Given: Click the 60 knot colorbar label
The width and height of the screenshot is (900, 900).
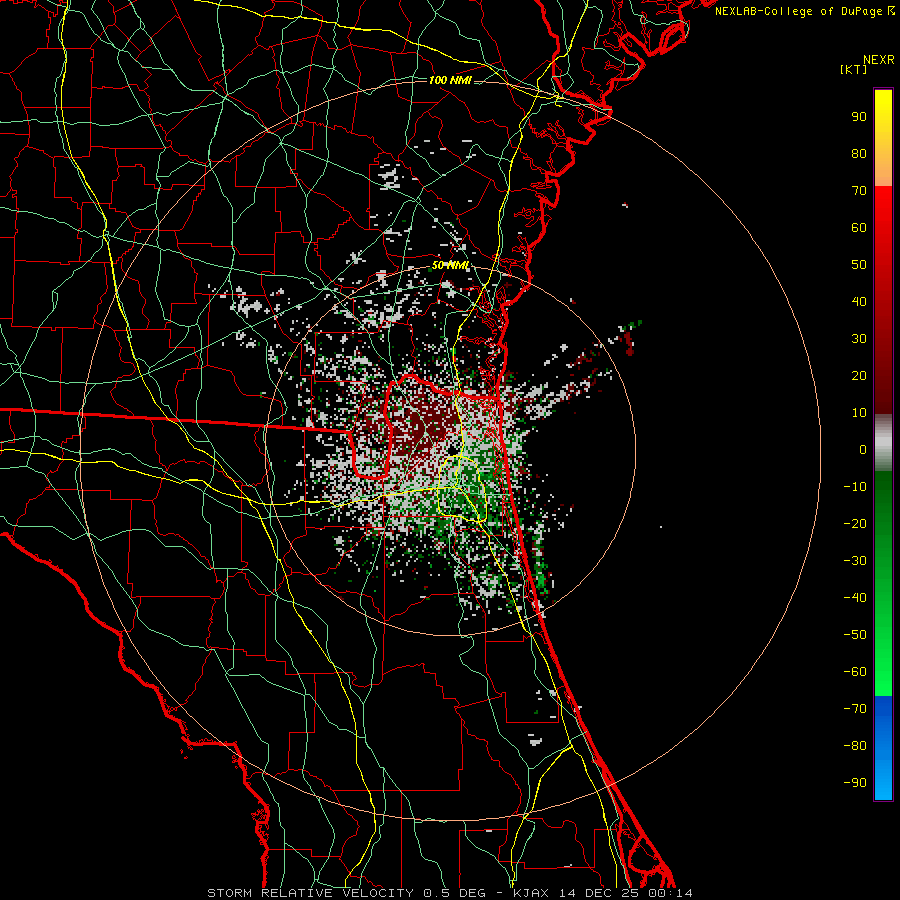Looking at the screenshot, I should [x=859, y=228].
